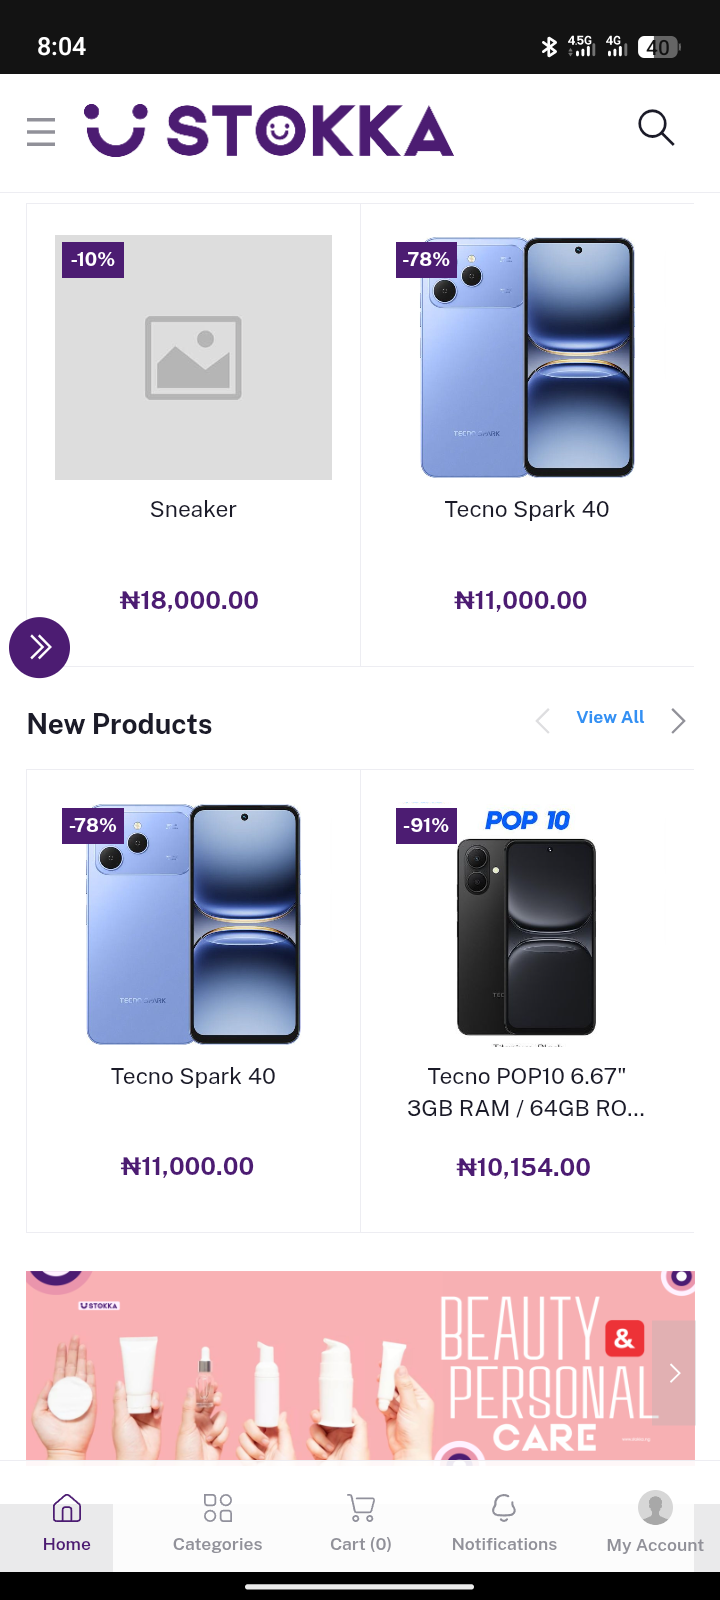Go to next New Products slide
Screen dimensions: 720x1600
click(x=678, y=721)
